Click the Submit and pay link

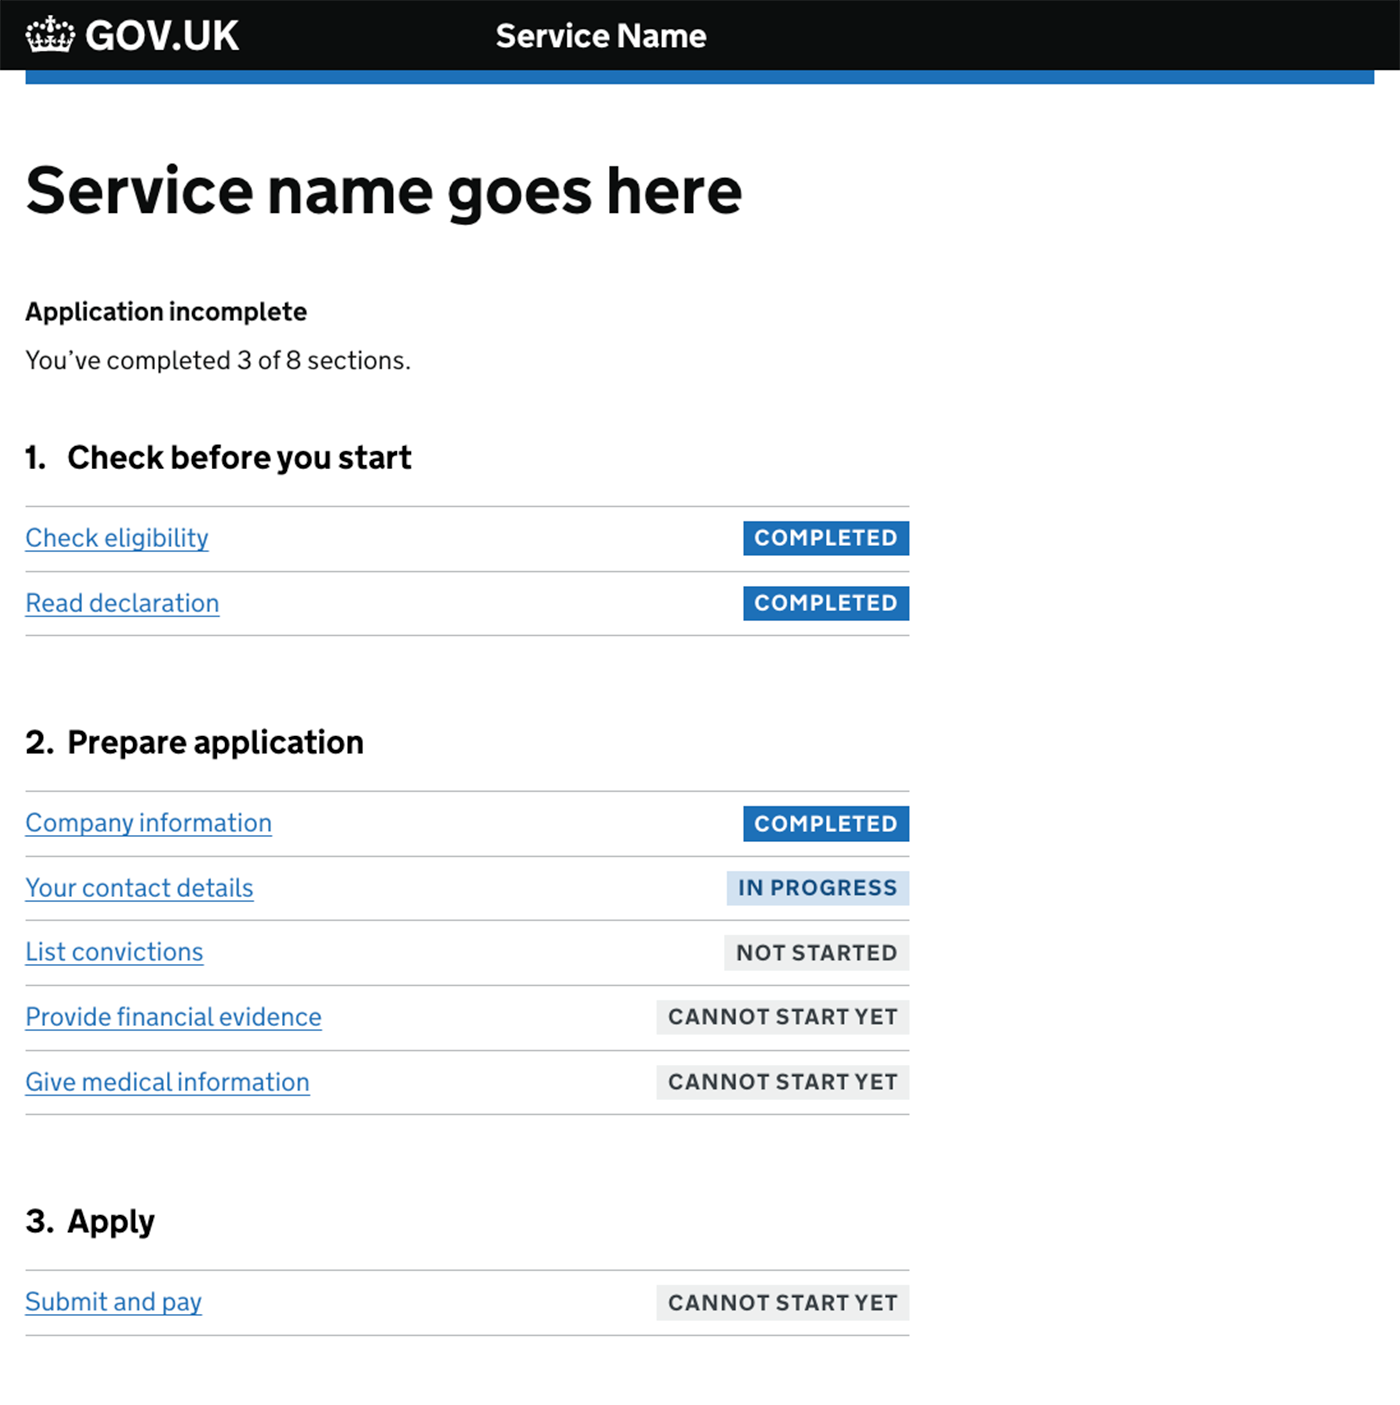(113, 1302)
